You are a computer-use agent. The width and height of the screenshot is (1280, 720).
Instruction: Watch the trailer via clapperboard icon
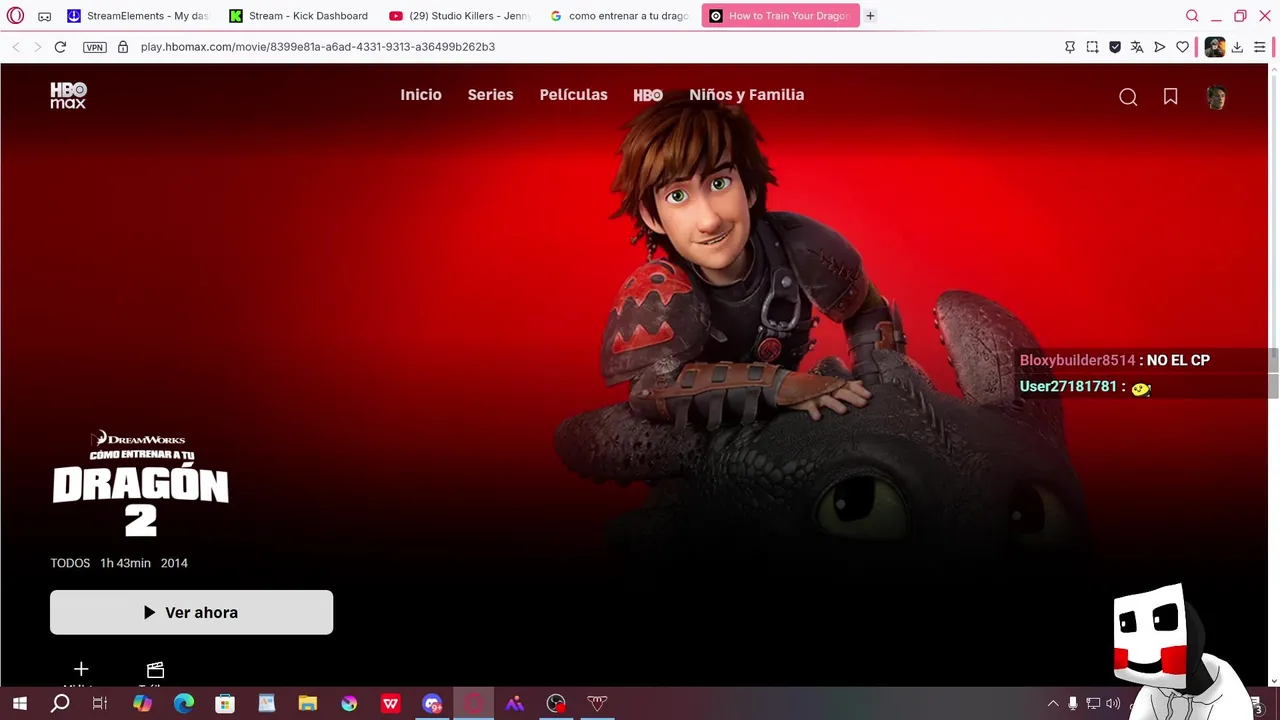click(x=155, y=669)
